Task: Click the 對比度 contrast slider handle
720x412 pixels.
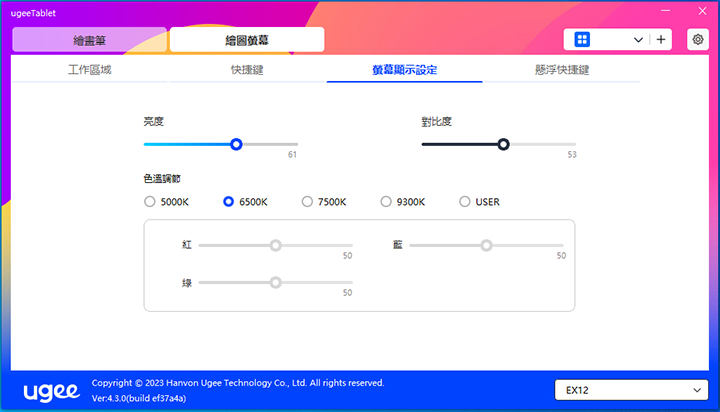Action: click(x=503, y=144)
